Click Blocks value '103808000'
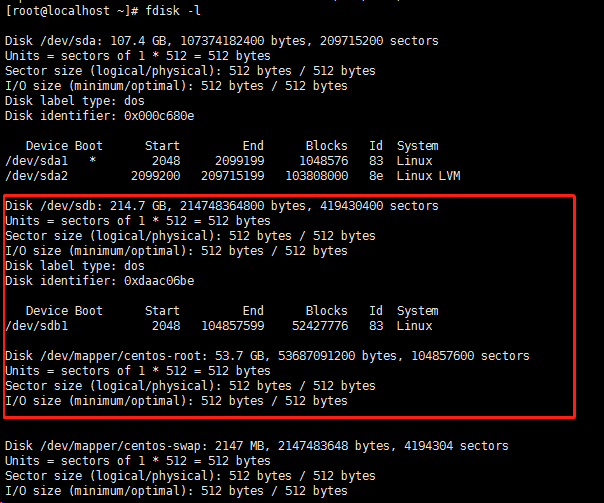The image size is (604, 503). point(317,176)
